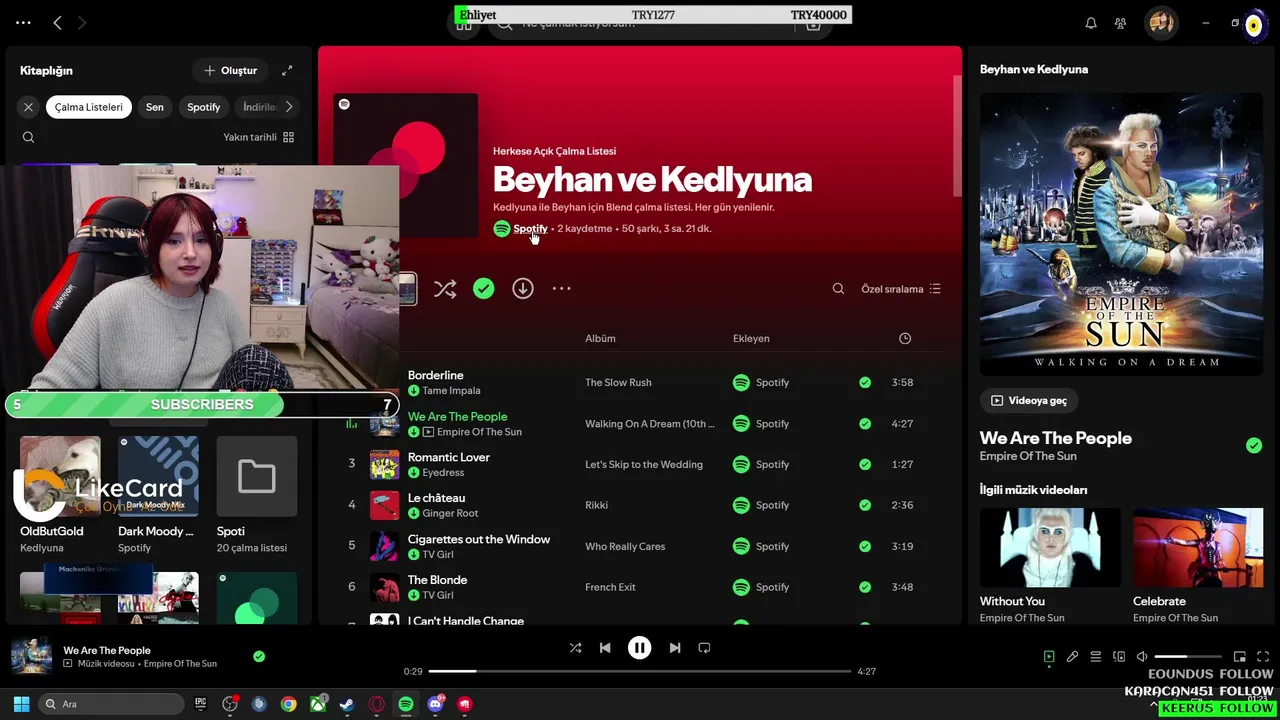Toggle saved checkmark for Borderline
The image size is (1280, 720).
click(865, 382)
